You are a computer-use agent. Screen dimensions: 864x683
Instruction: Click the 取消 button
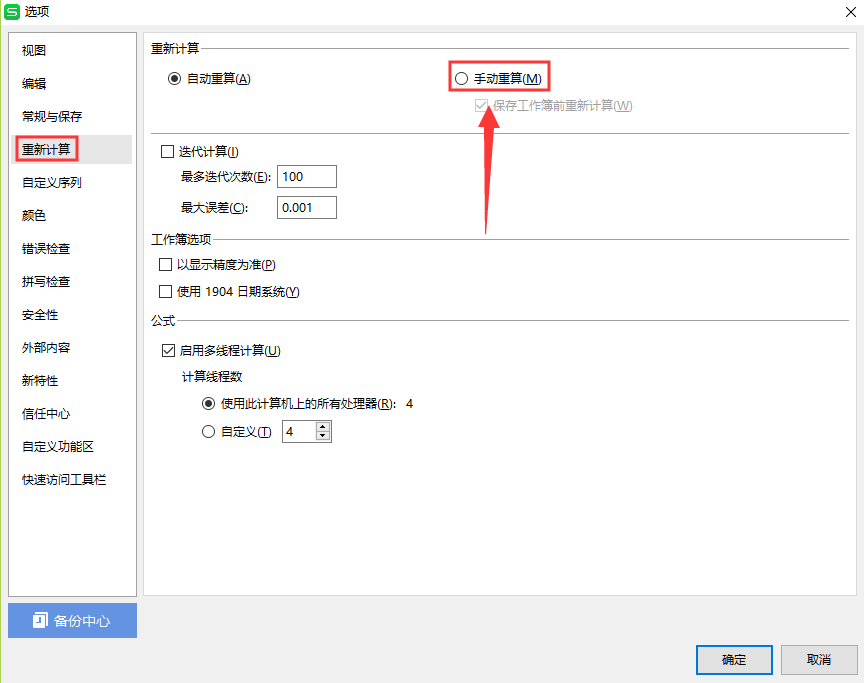click(x=819, y=660)
